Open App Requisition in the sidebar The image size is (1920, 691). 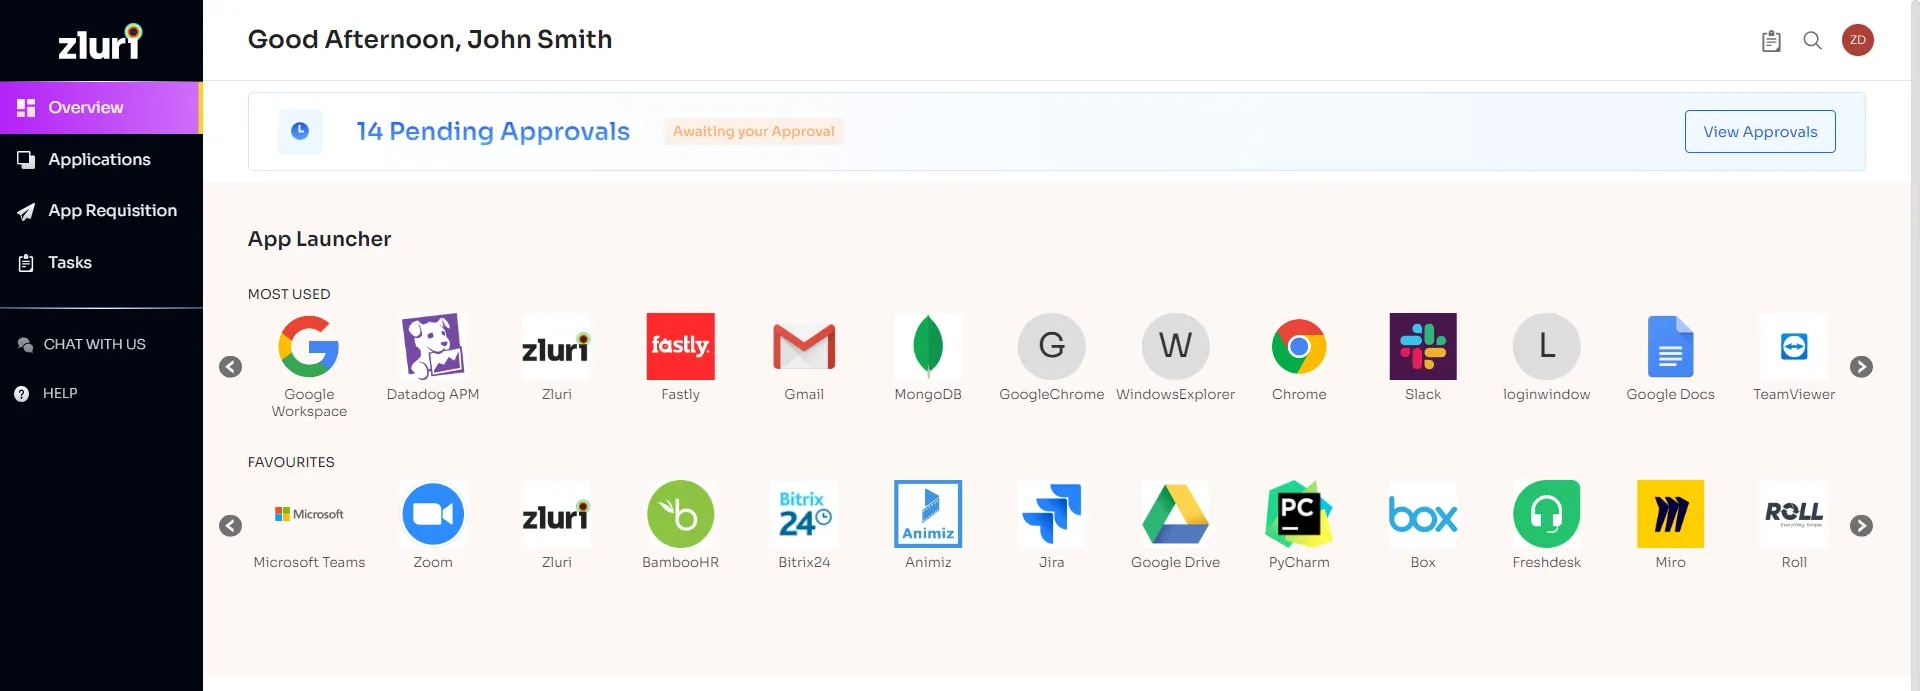101,211
